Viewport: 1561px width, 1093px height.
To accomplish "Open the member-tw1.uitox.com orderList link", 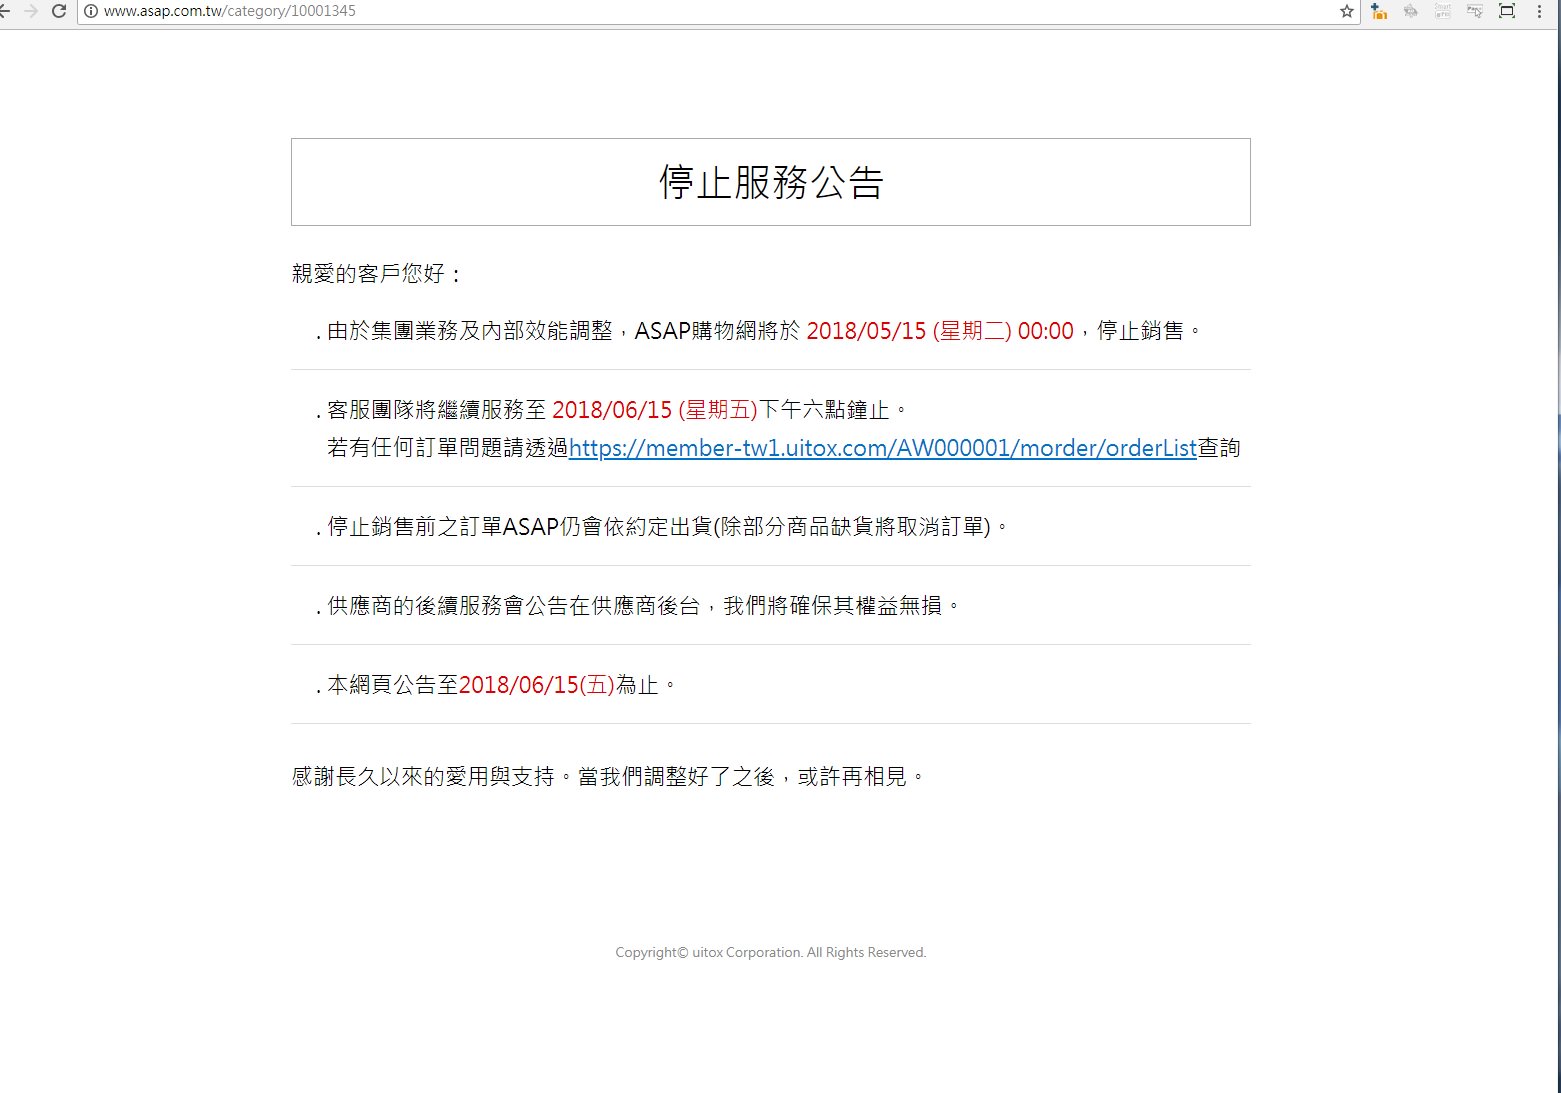I will (x=883, y=448).
